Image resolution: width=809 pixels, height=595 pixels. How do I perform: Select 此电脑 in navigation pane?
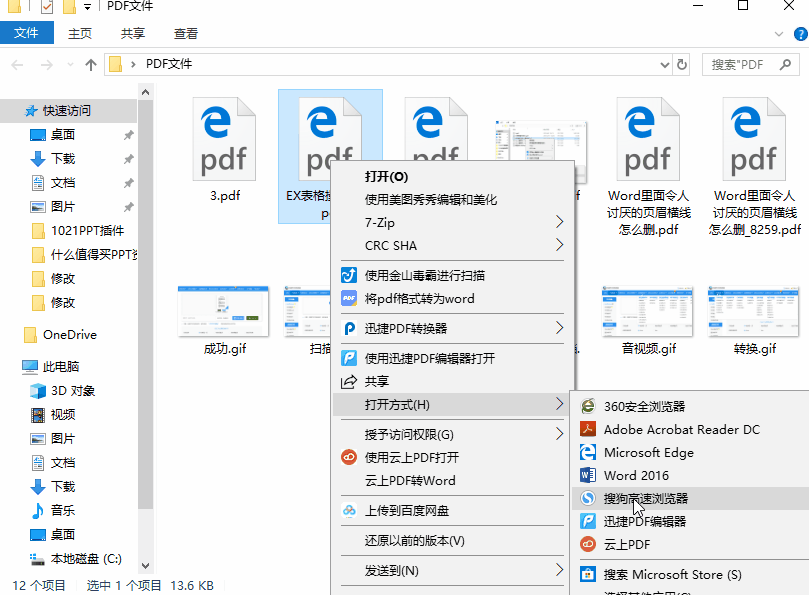pyautogui.click(x=61, y=366)
